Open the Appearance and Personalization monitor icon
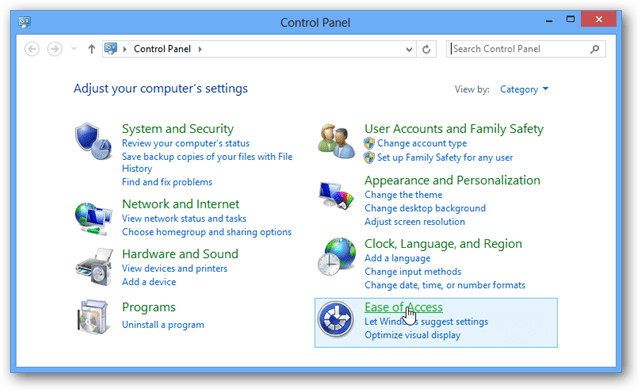The height and width of the screenshot is (391, 640). coord(336,196)
